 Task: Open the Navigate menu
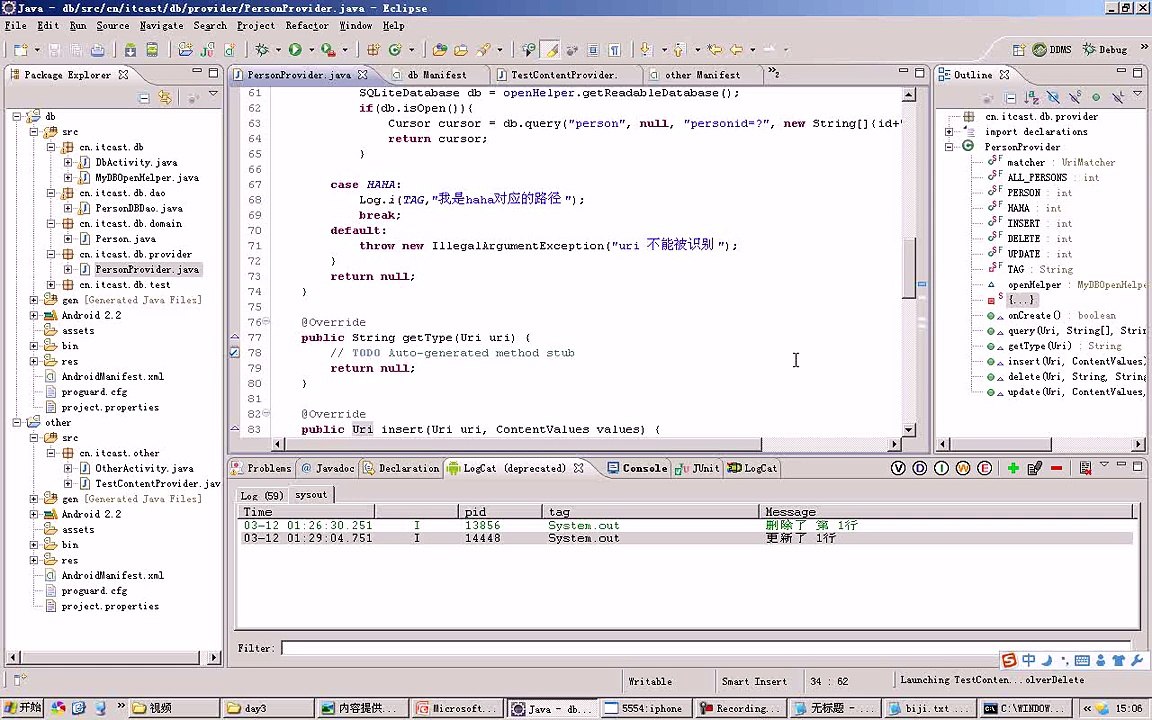pyautogui.click(x=162, y=26)
